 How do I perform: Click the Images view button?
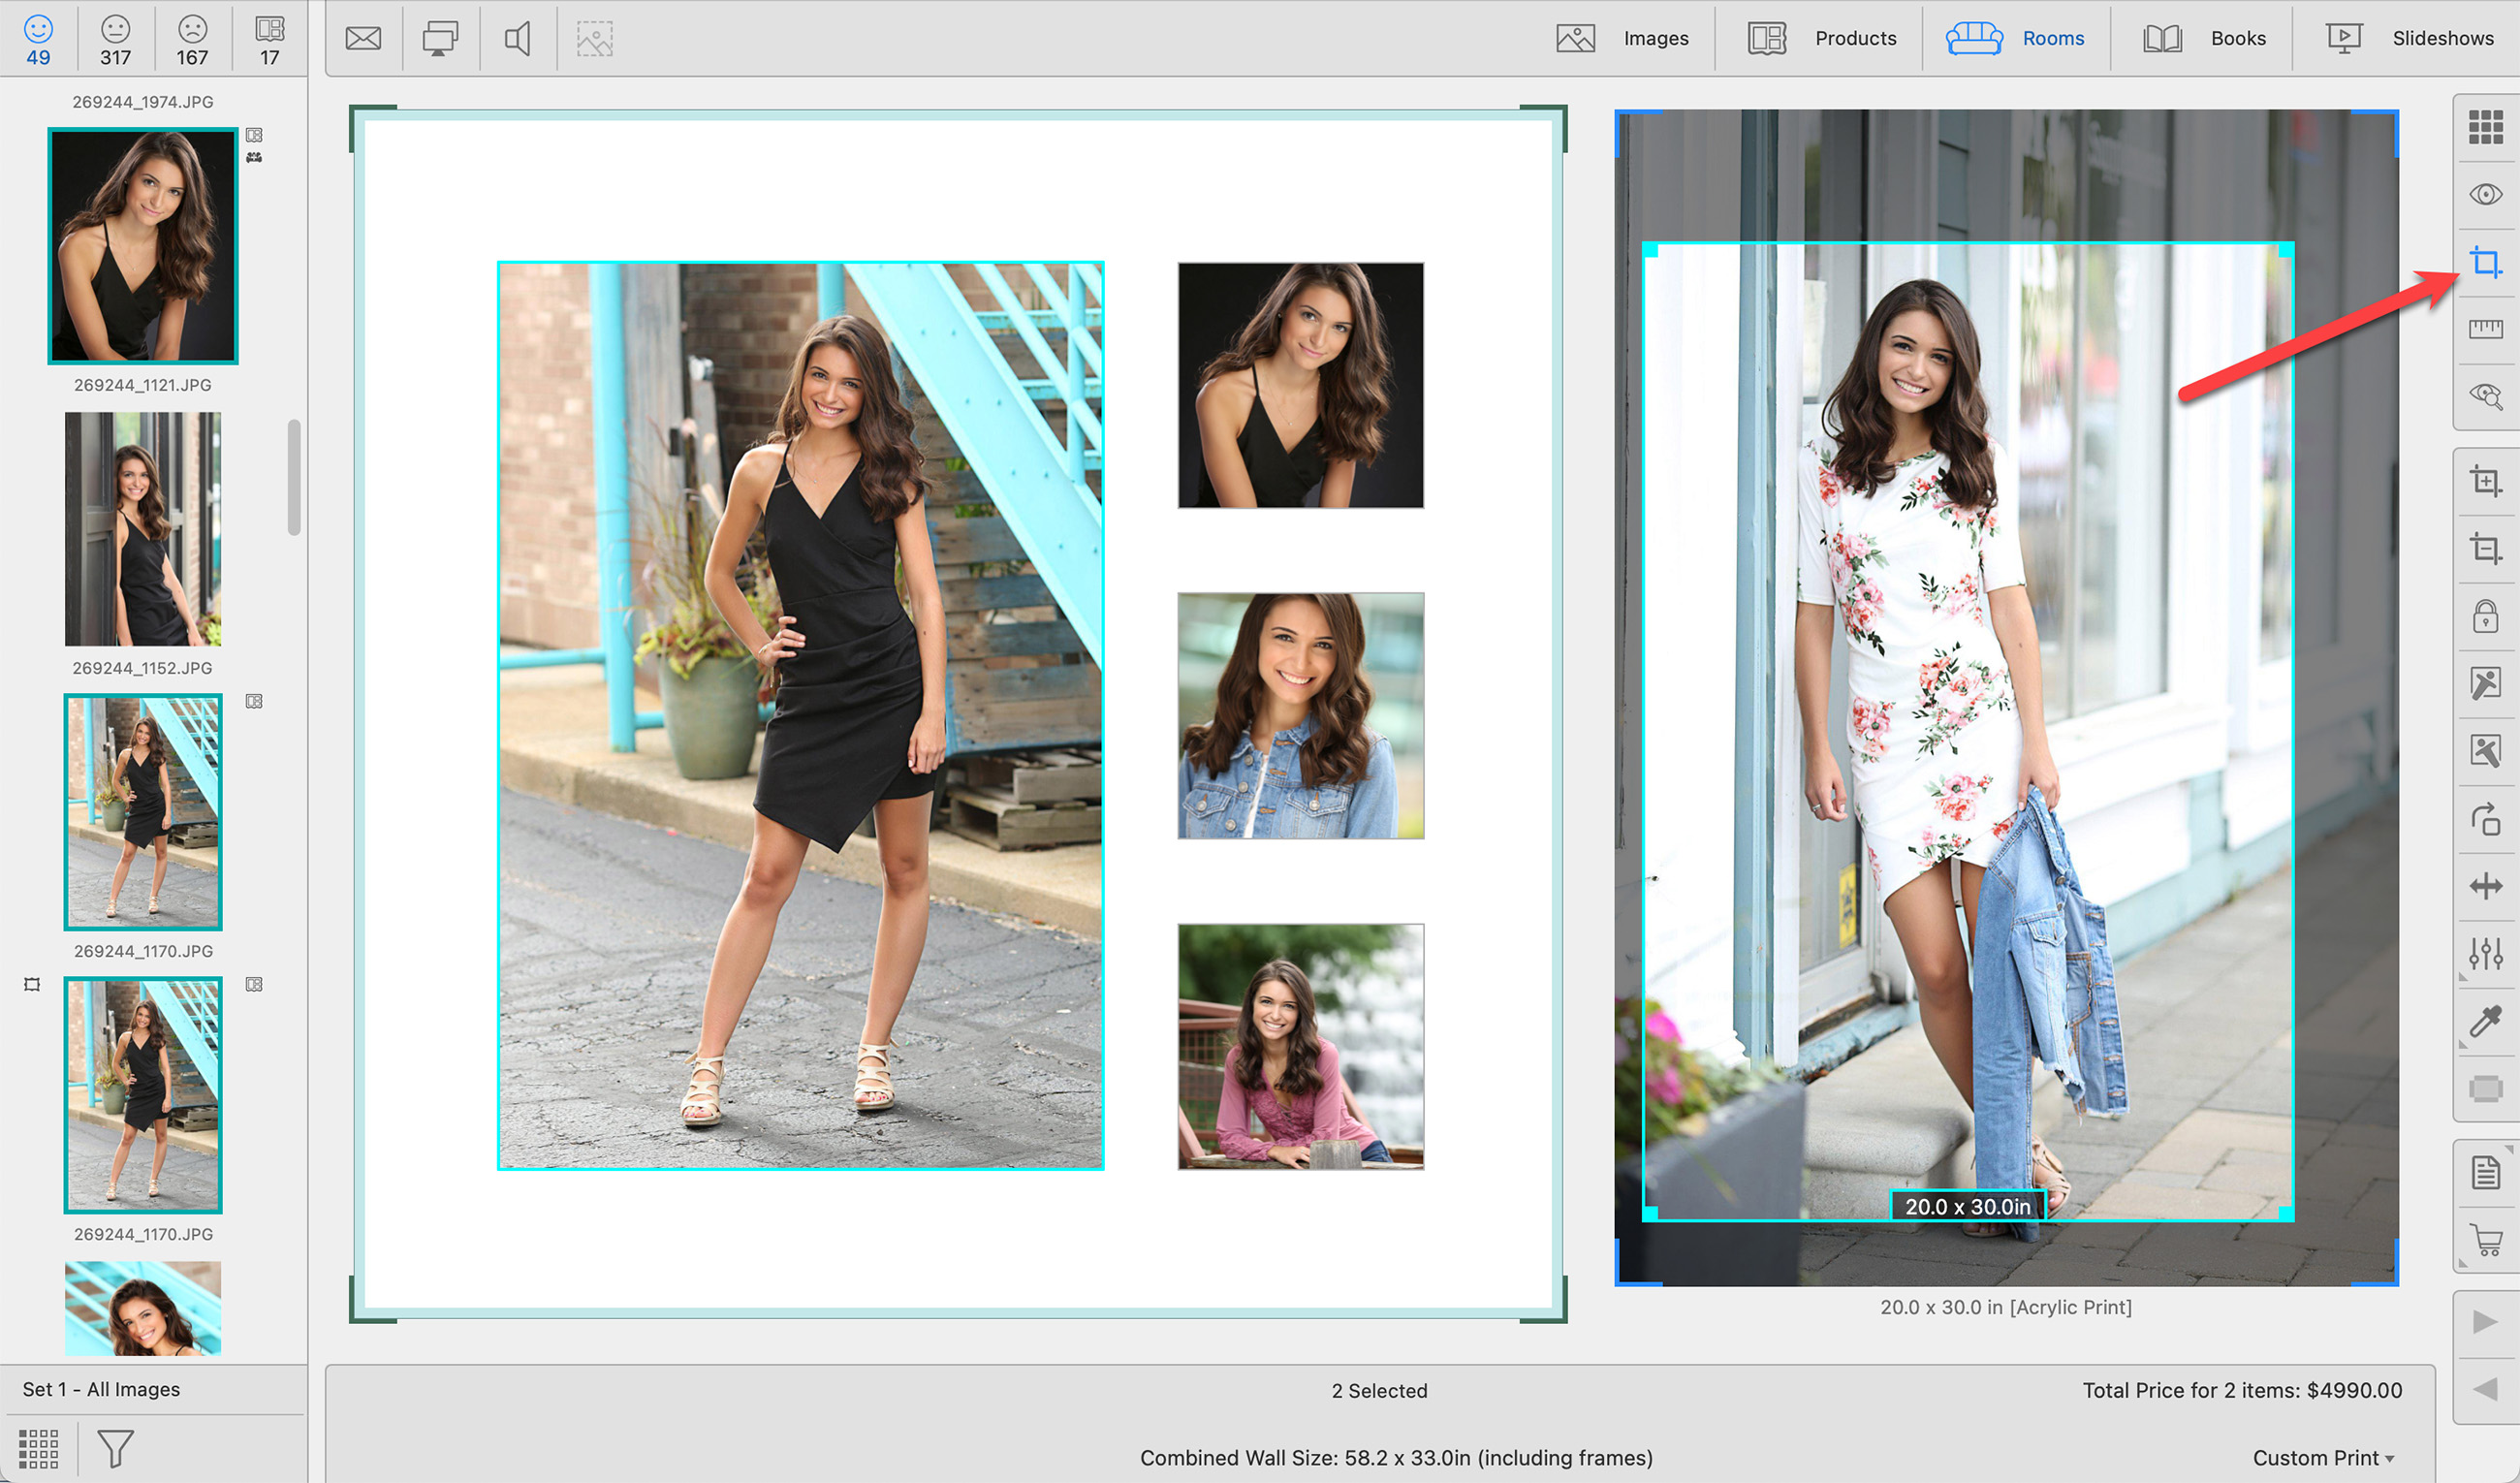[1622, 38]
